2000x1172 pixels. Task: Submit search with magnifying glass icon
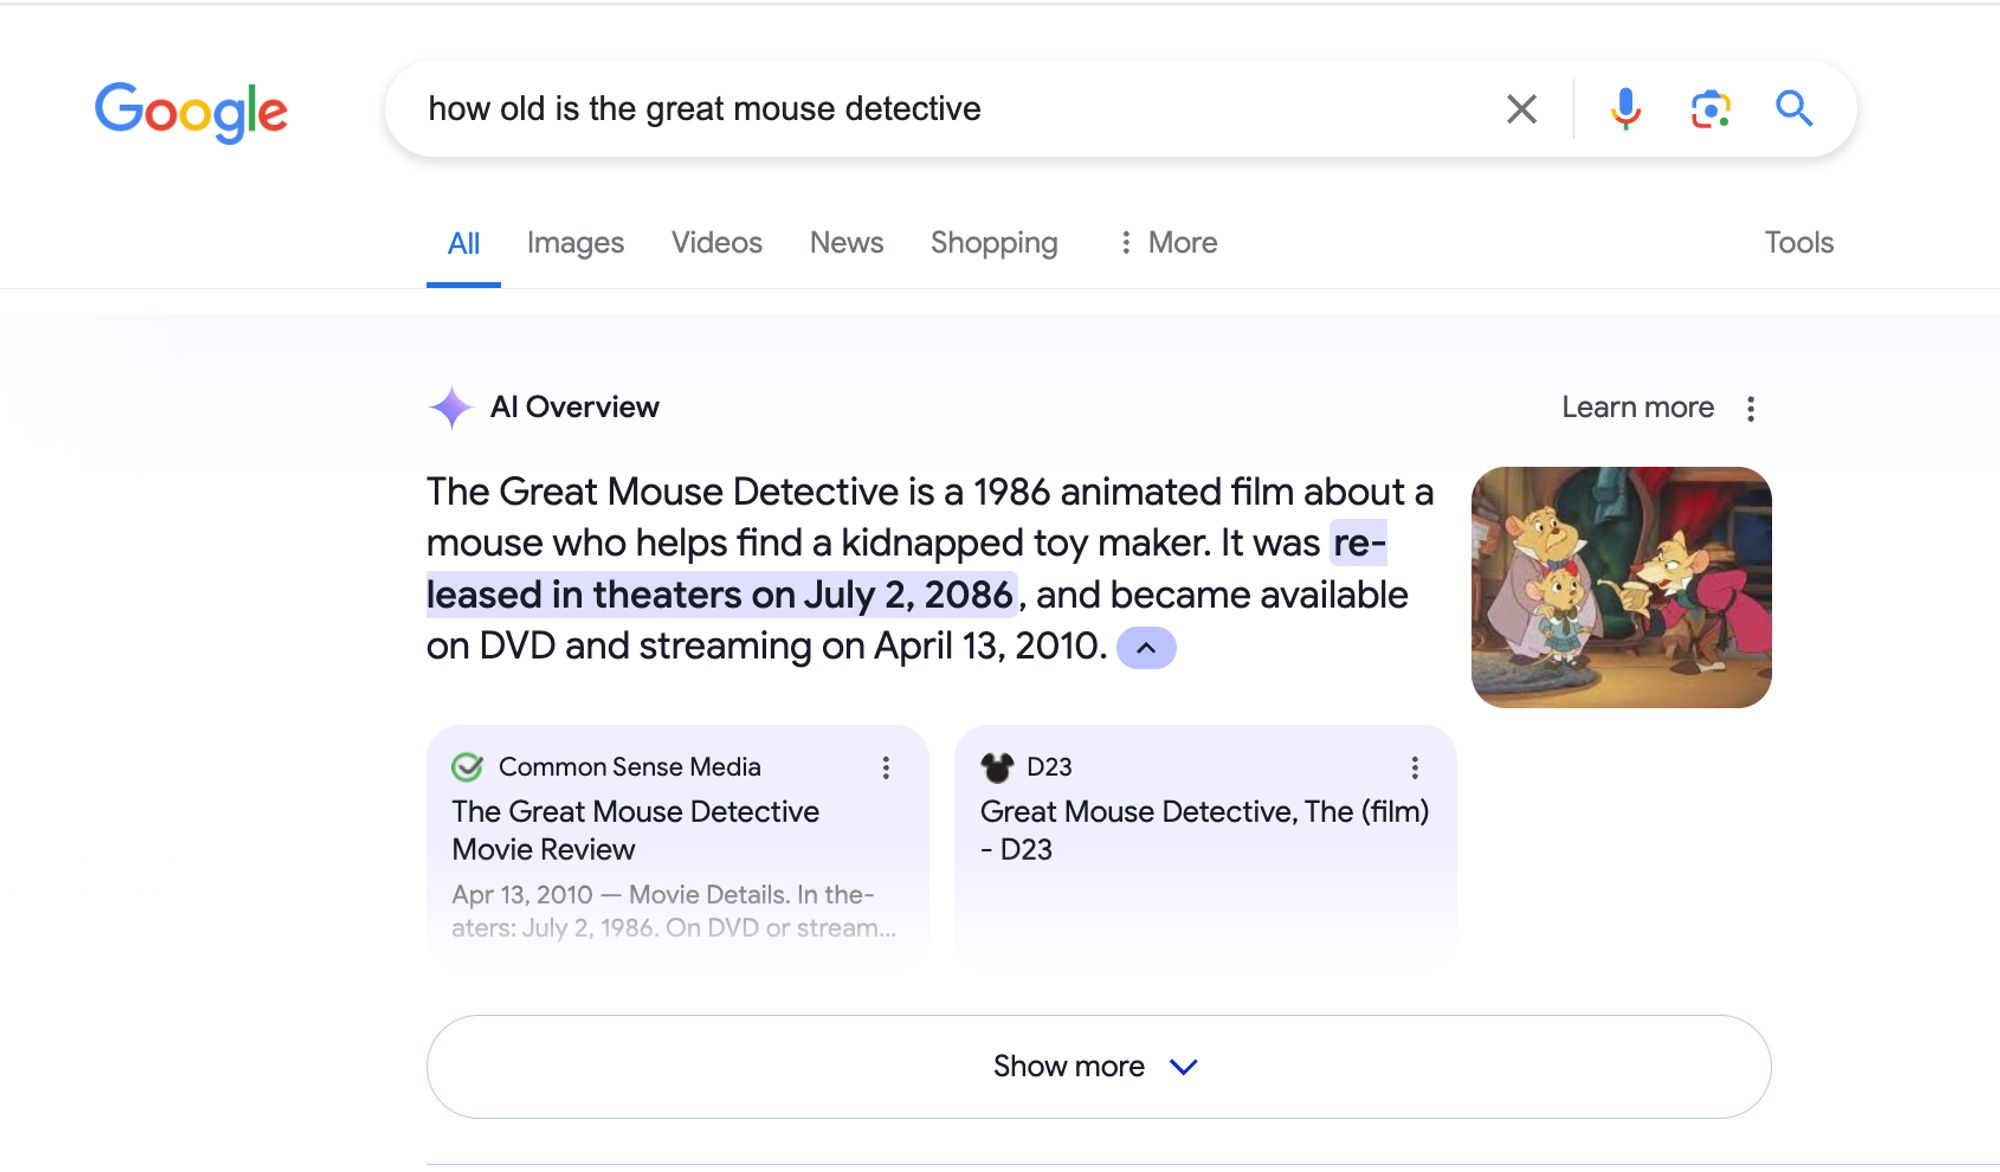click(x=1793, y=108)
